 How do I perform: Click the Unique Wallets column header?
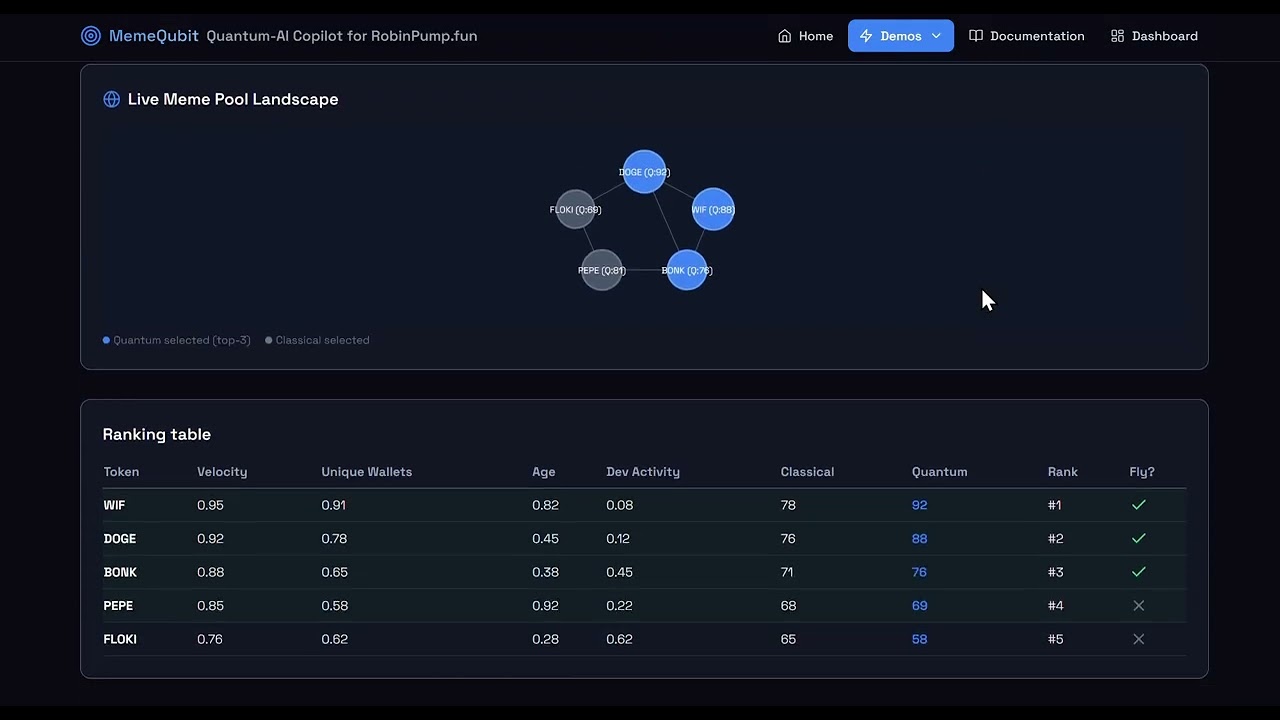click(x=367, y=472)
